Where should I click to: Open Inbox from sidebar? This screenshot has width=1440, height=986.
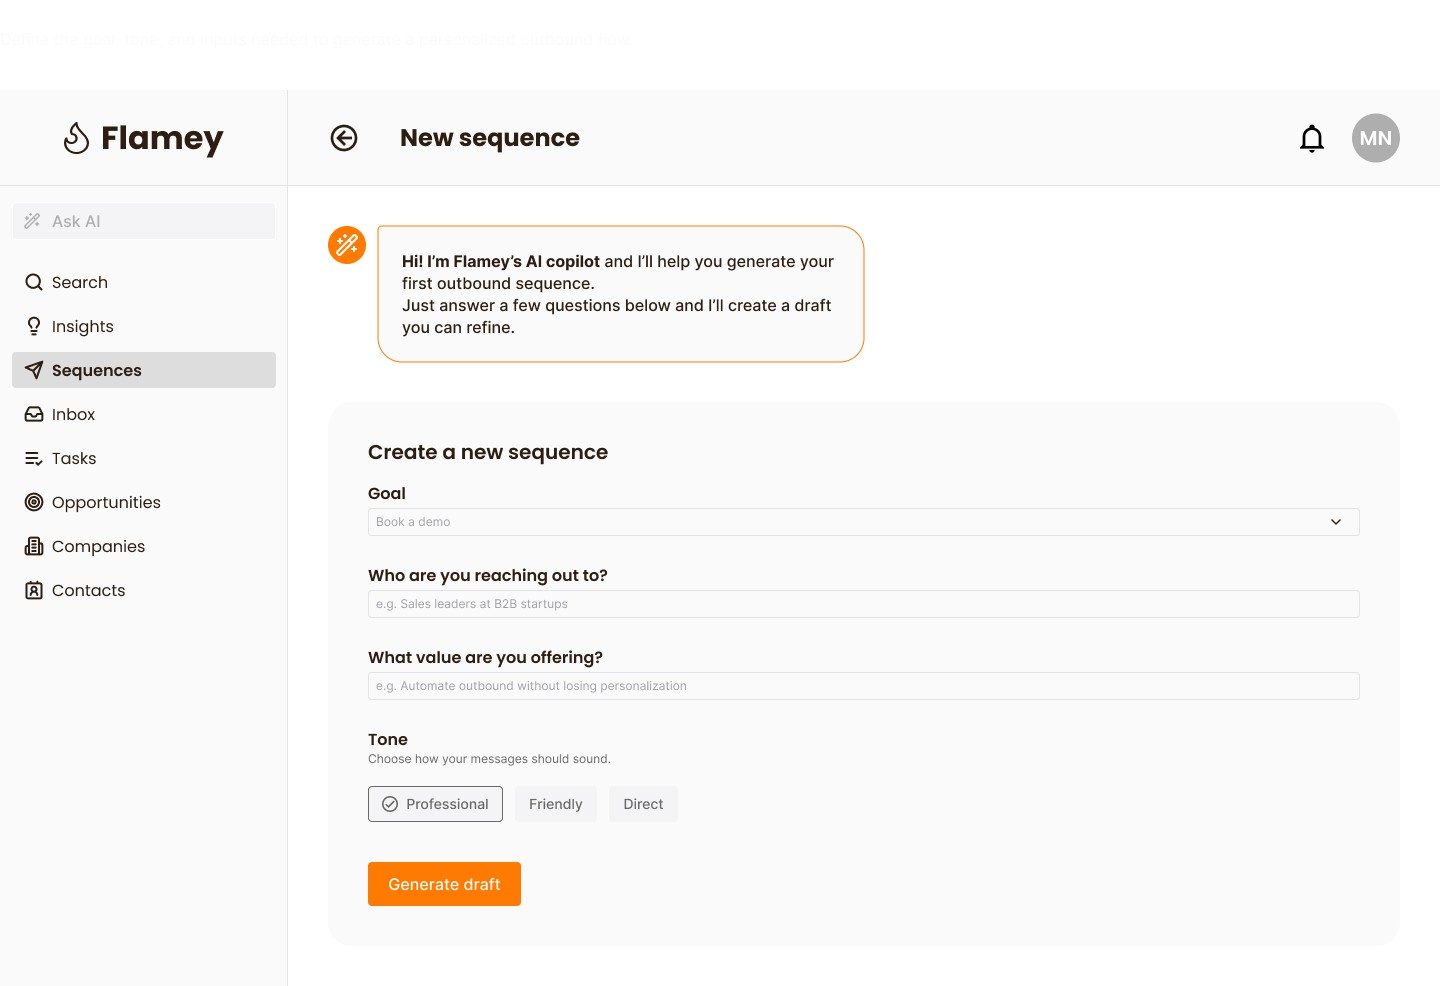(144, 414)
